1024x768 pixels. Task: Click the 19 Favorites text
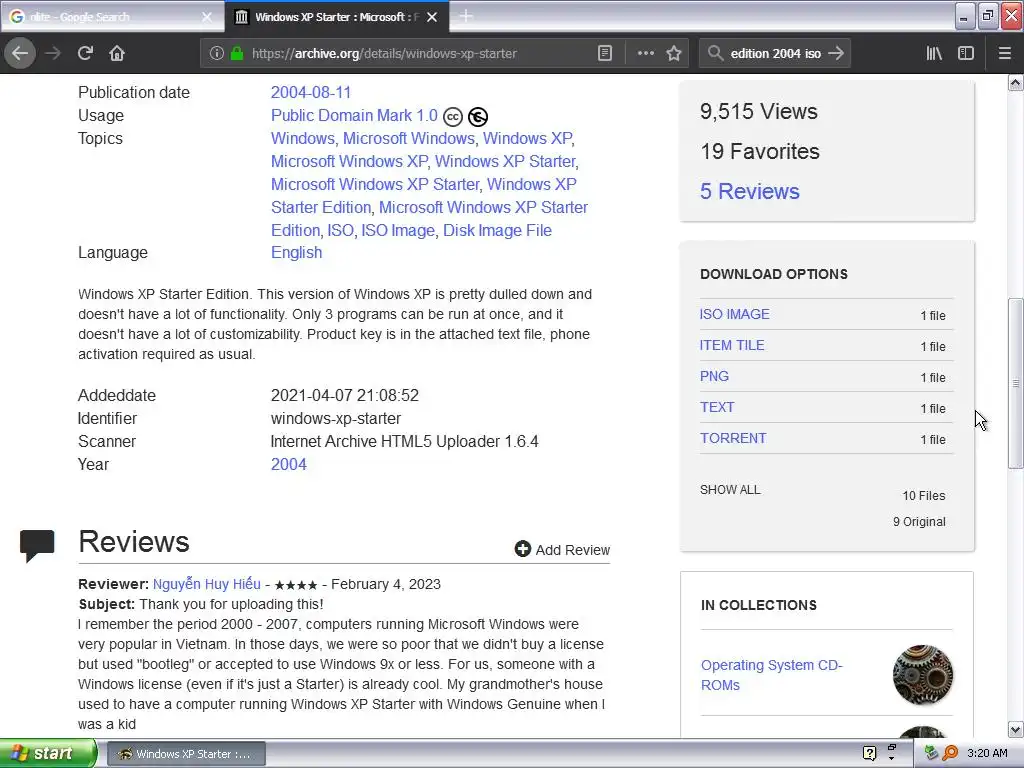(760, 152)
